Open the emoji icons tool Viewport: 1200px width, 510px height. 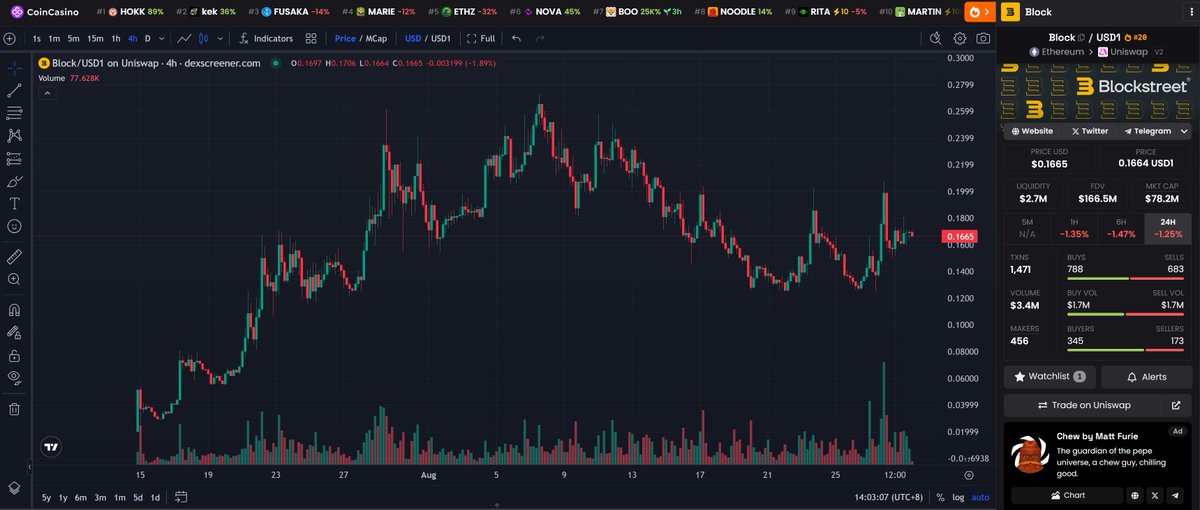pyautogui.click(x=15, y=226)
